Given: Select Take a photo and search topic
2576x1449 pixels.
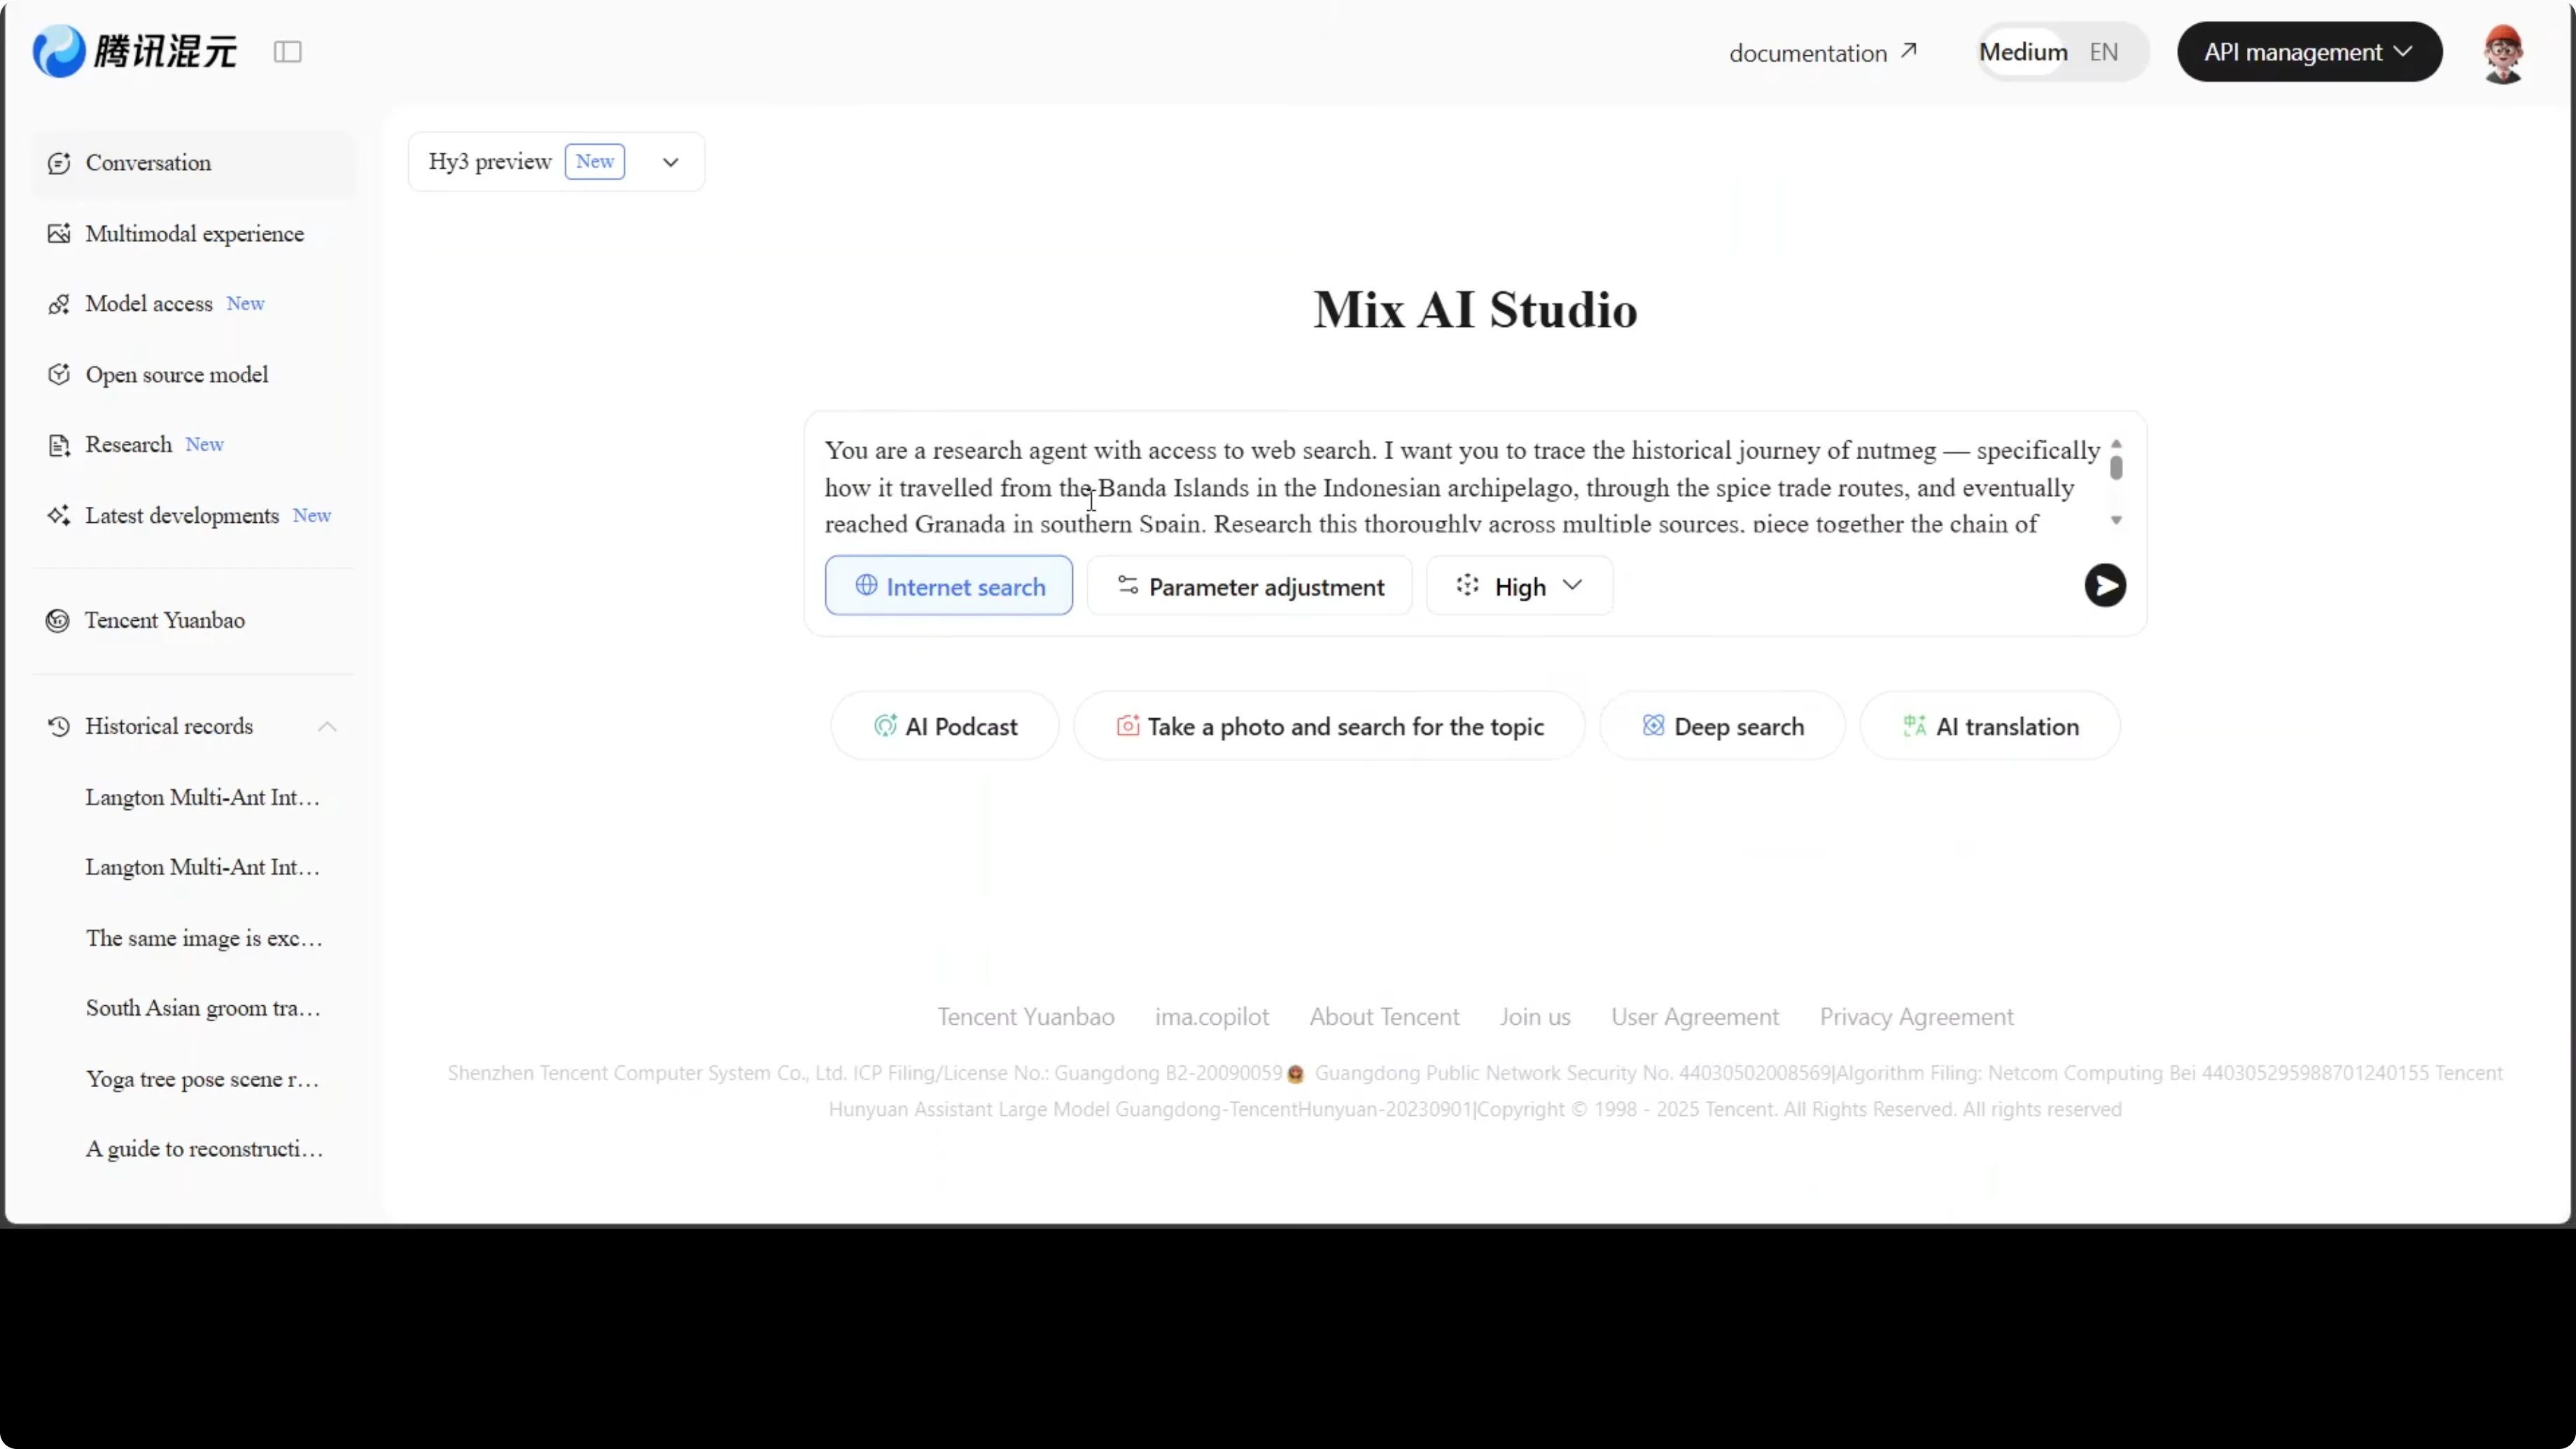Looking at the screenshot, I should 1329,727.
